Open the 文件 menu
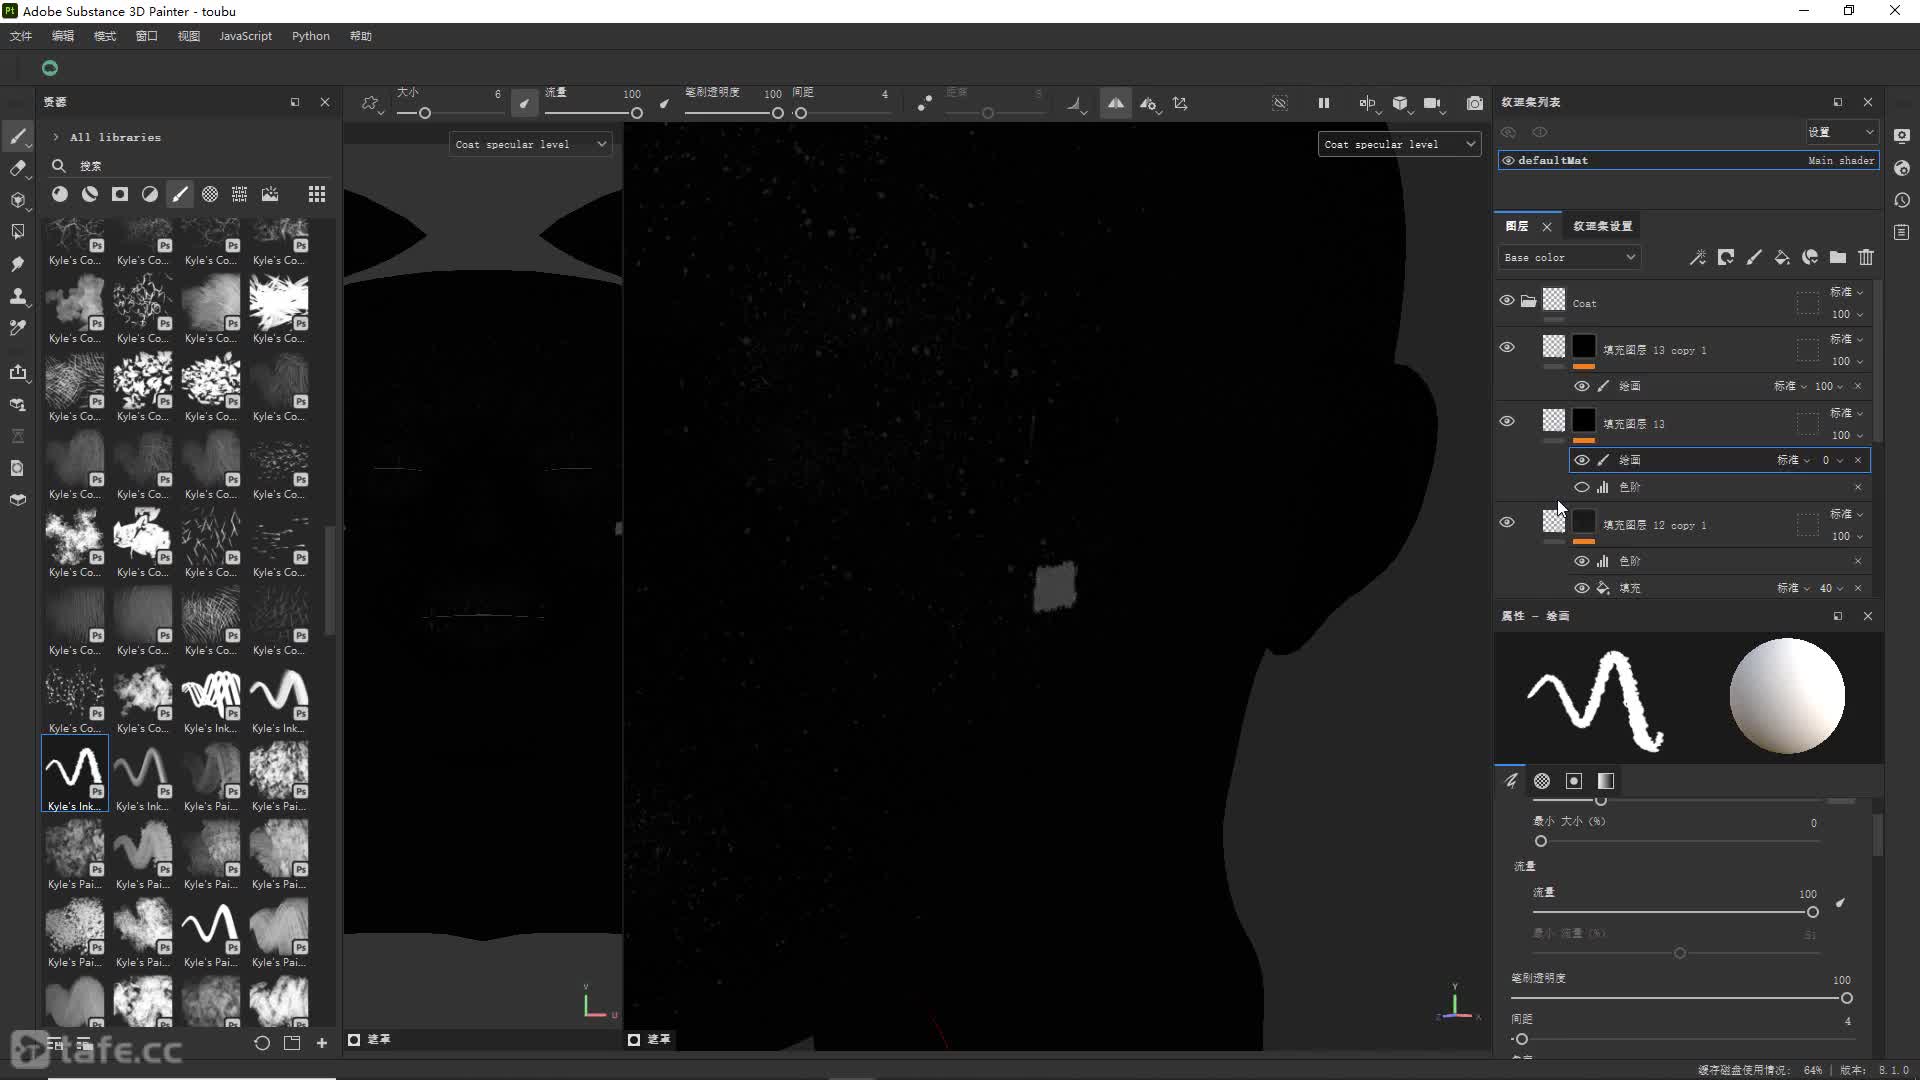The height and width of the screenshot is (1080, 1920). coord(21,36)
